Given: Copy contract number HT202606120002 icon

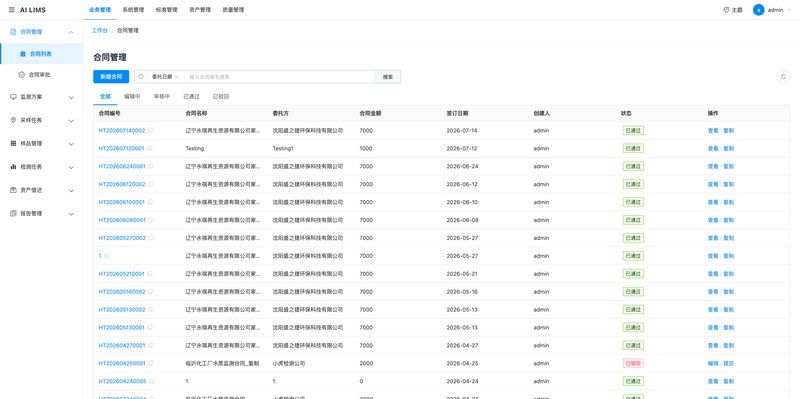Looking at the screenshot, I should point(151,184).
